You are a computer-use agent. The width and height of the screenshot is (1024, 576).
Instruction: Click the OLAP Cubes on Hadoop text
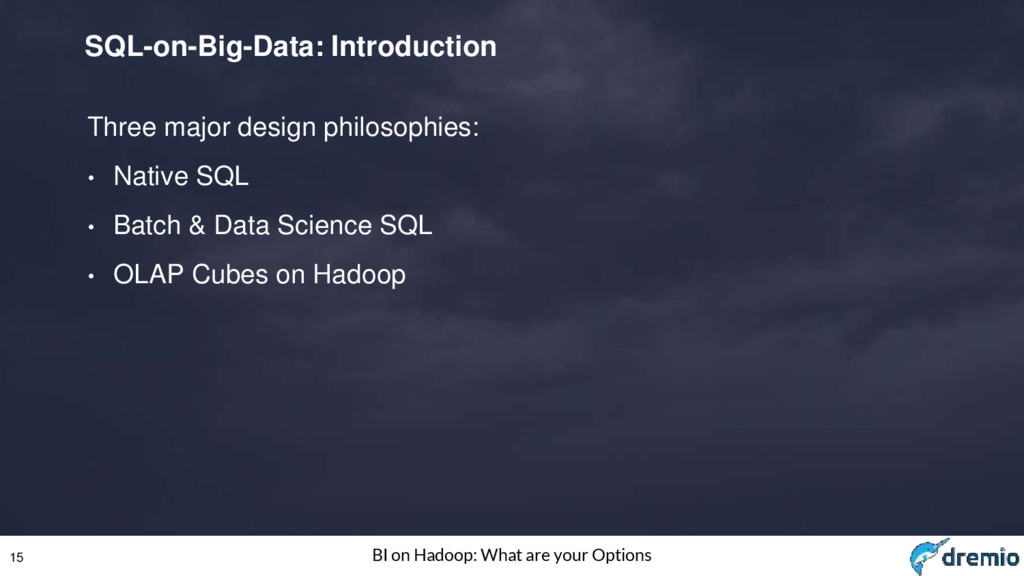tap(259, 275)
